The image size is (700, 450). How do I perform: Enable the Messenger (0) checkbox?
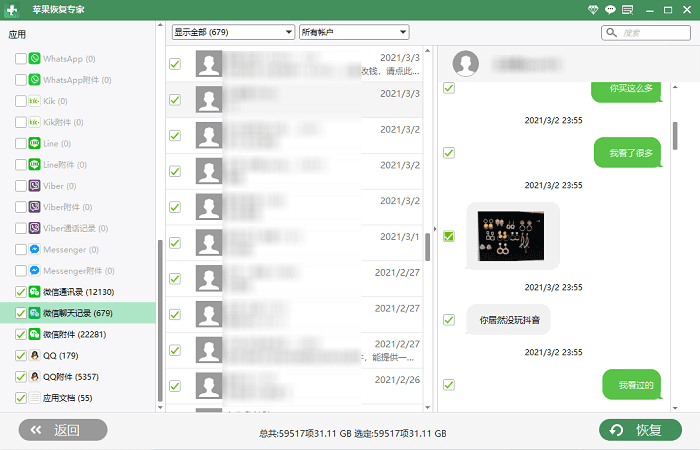pyautogui.click(x=21, y=249)
